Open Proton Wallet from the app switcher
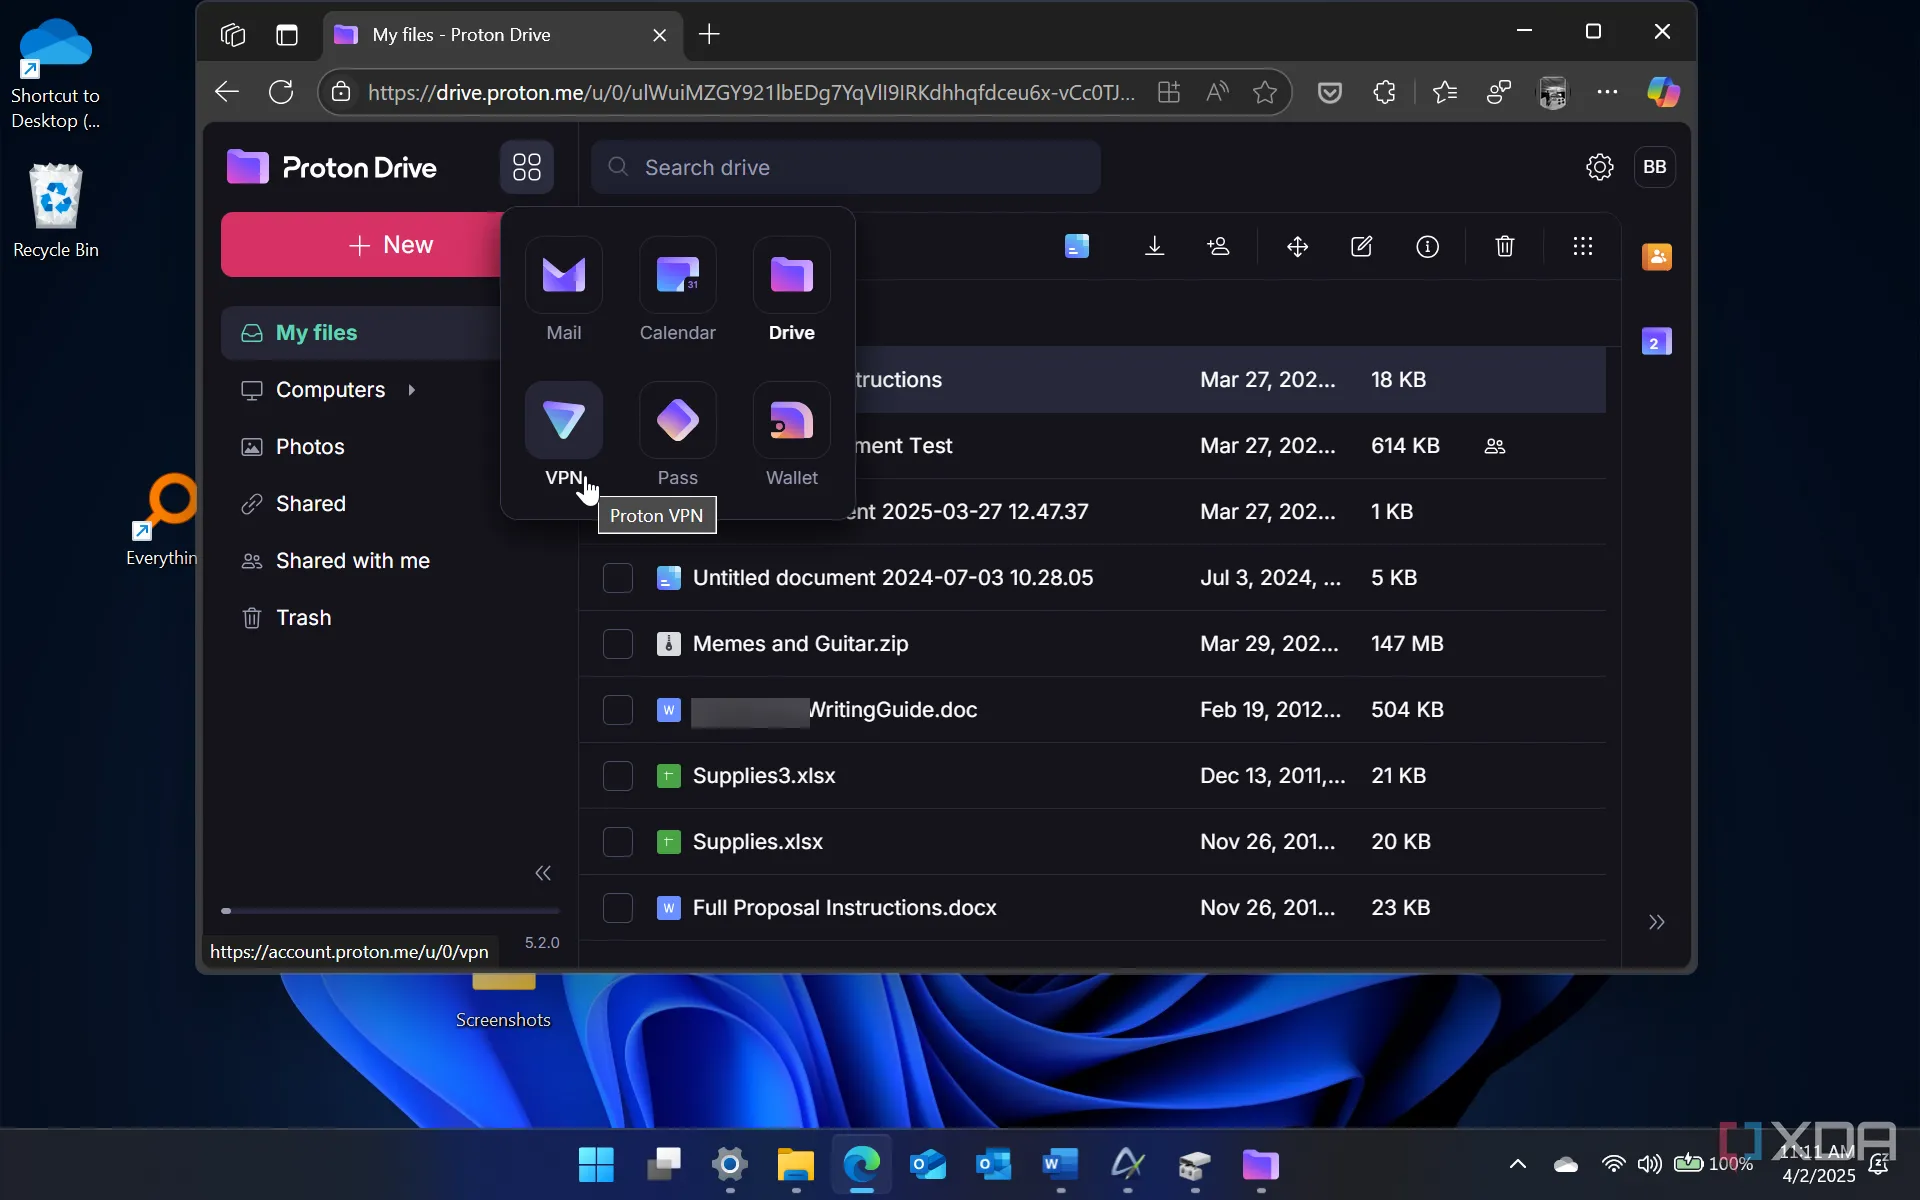The image size is (1920, 1200). point(791,435)
